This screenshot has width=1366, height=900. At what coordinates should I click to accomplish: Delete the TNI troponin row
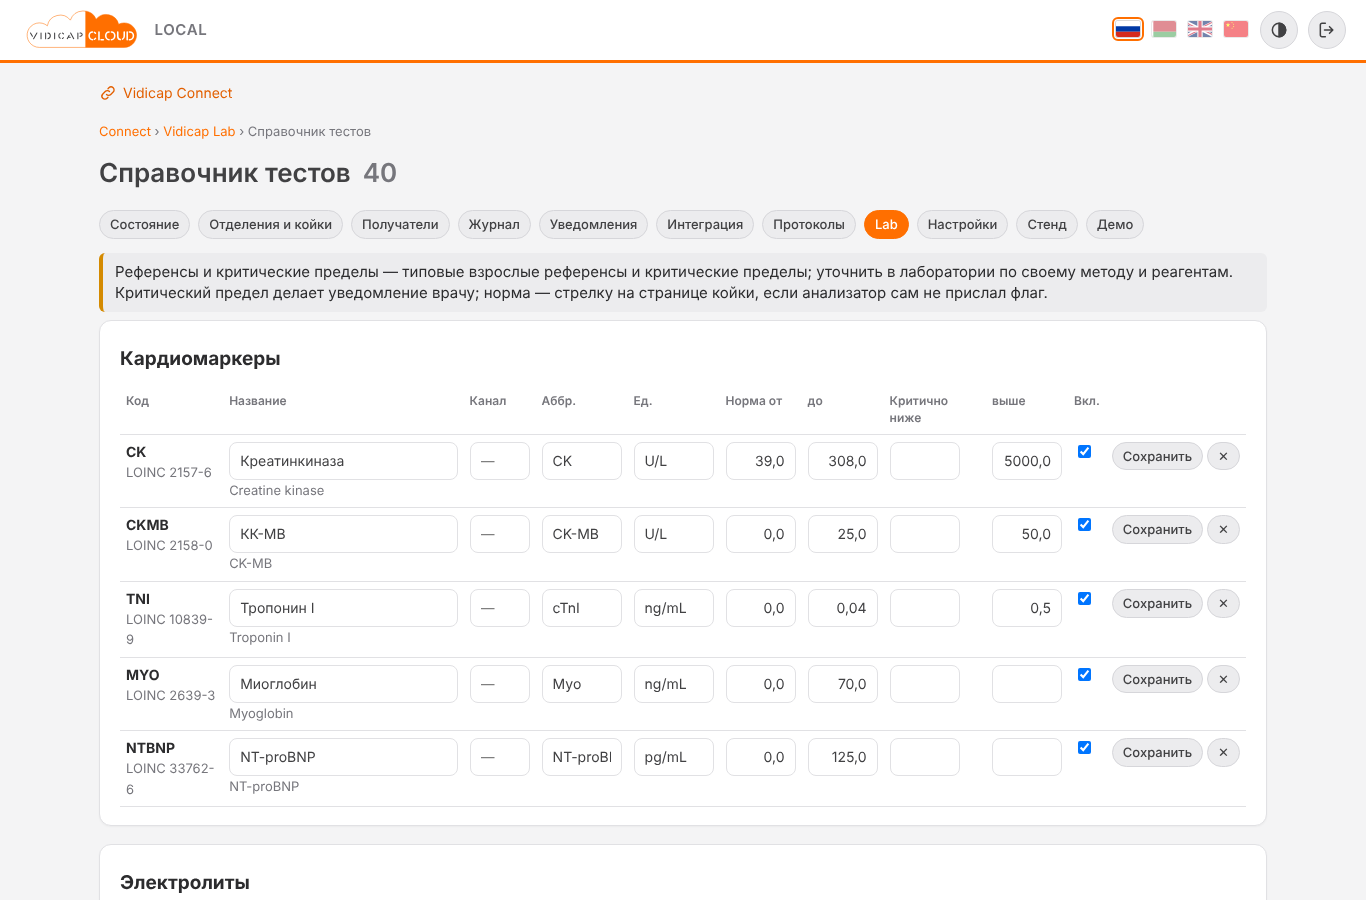[x=1223, y=603]
